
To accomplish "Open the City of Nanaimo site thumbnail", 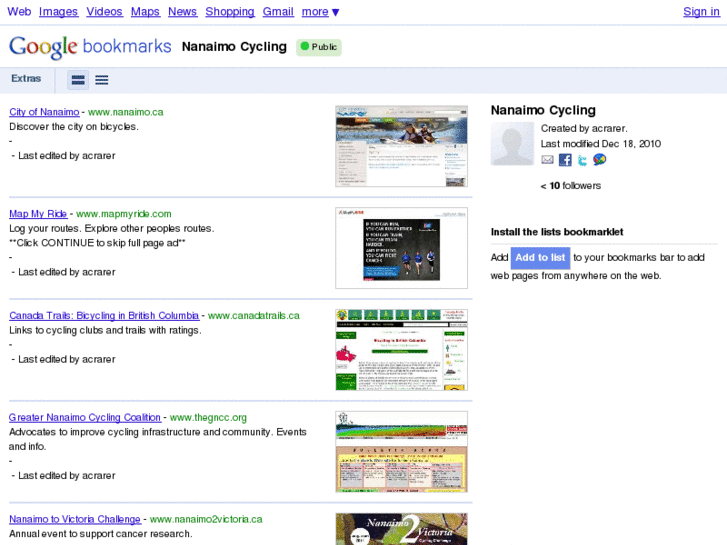I will (x=402, y=146).
